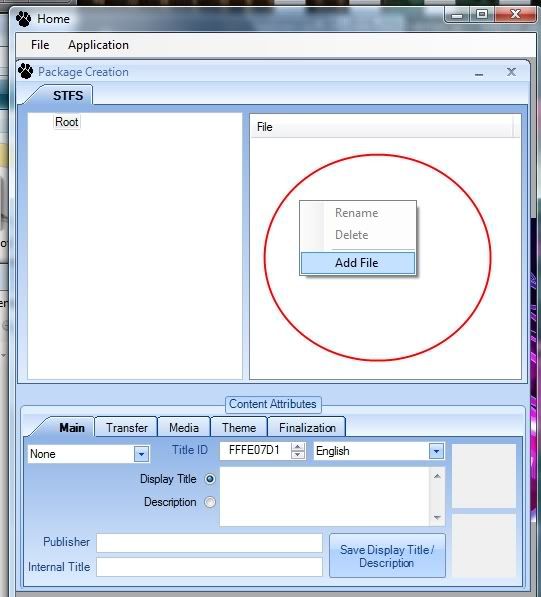Decrease Title ID with down stepper arrow
The image size is (541, 597).
pyautogui.click(x=298, y=455)
